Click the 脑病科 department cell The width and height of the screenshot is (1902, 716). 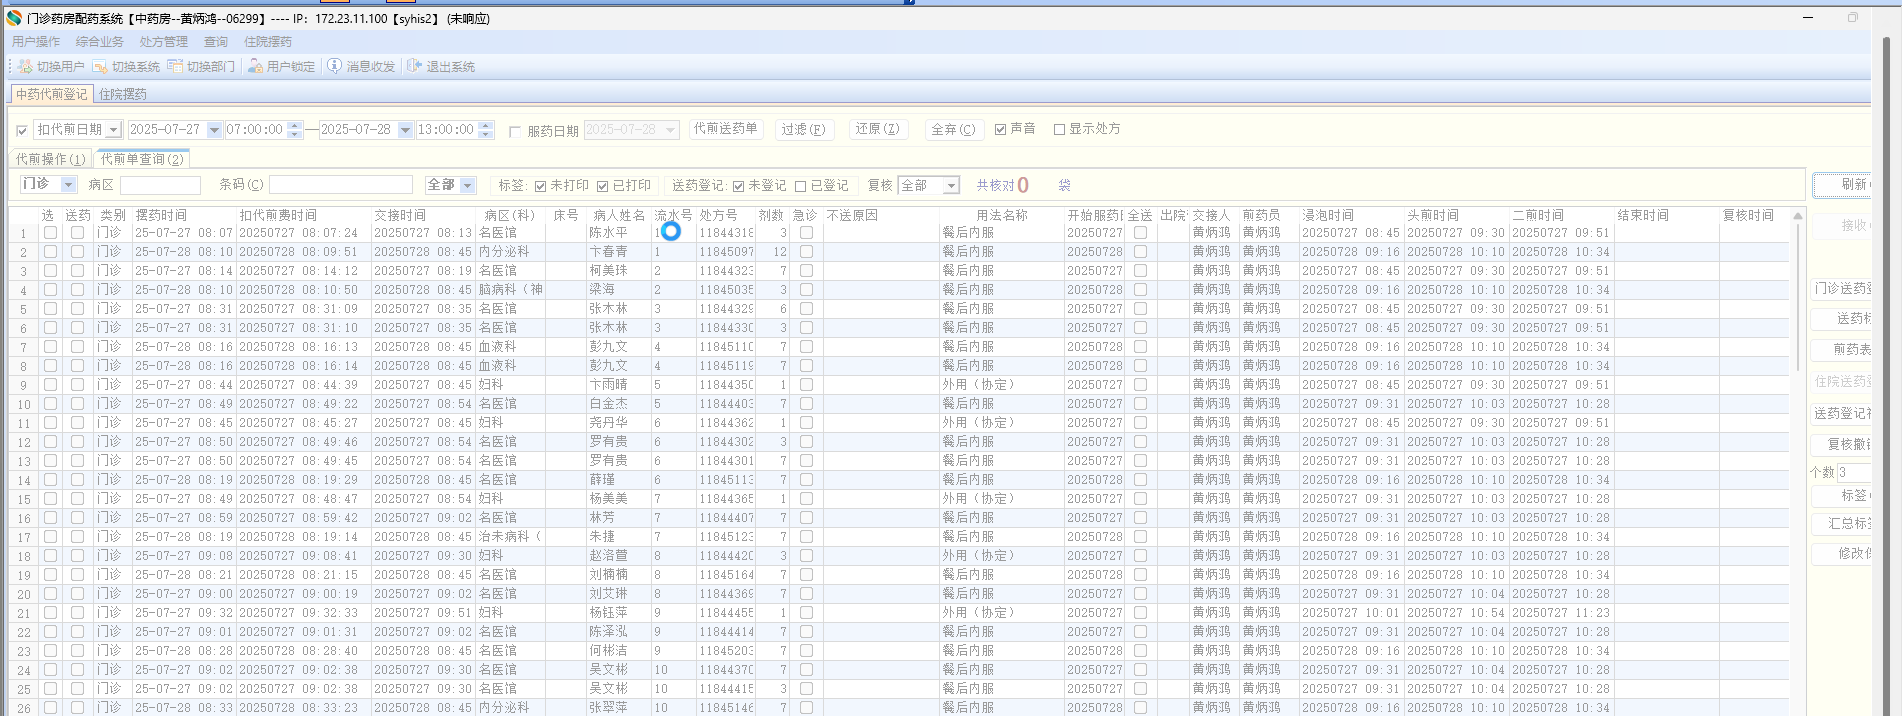coord(511,290)
